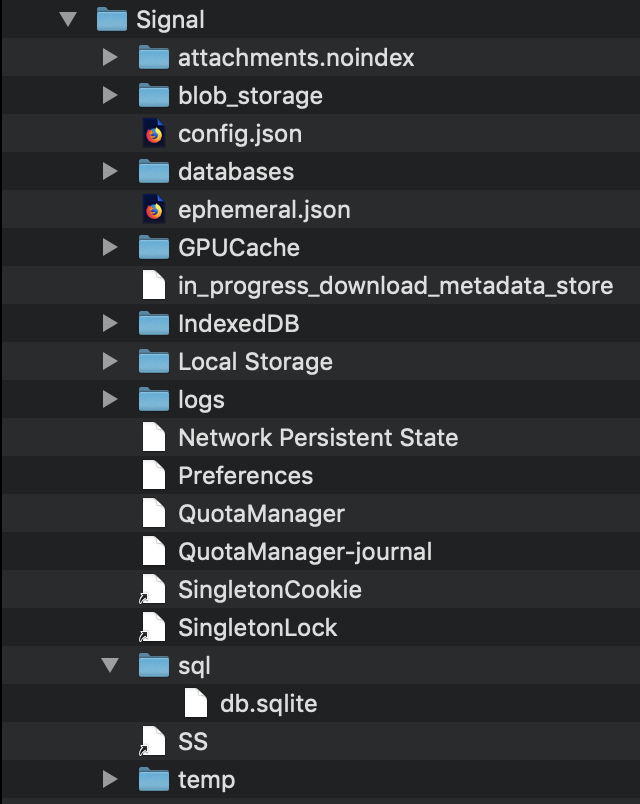The height and width of the screenshot is (804, 640).
Task: Expand the Local Storage folder
Action: pos(110,361)
